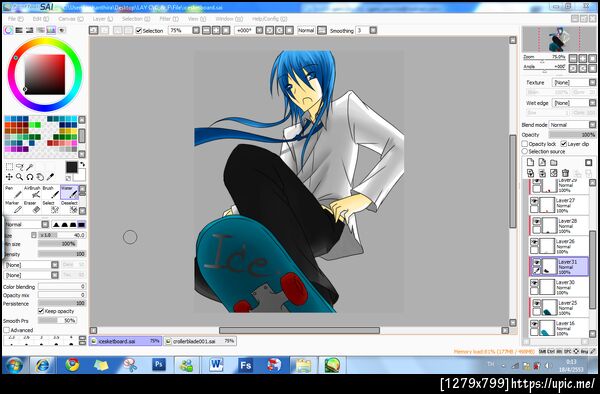Pick the rotate view tool
This screenshot has height=394, width=600.
[30, 177]
